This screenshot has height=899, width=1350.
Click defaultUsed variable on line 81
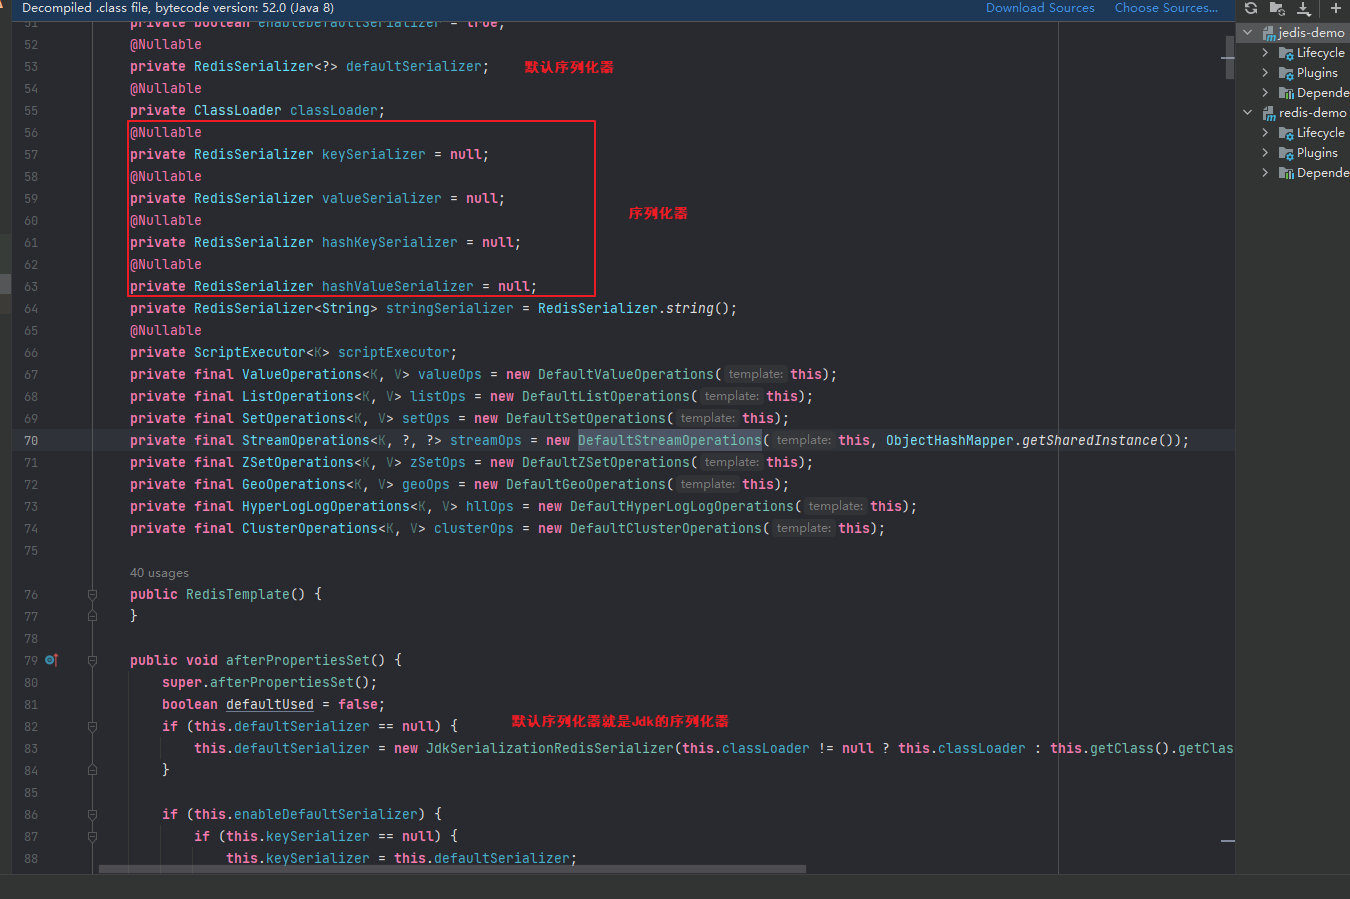pyautogui.click(x=270, y=704)
